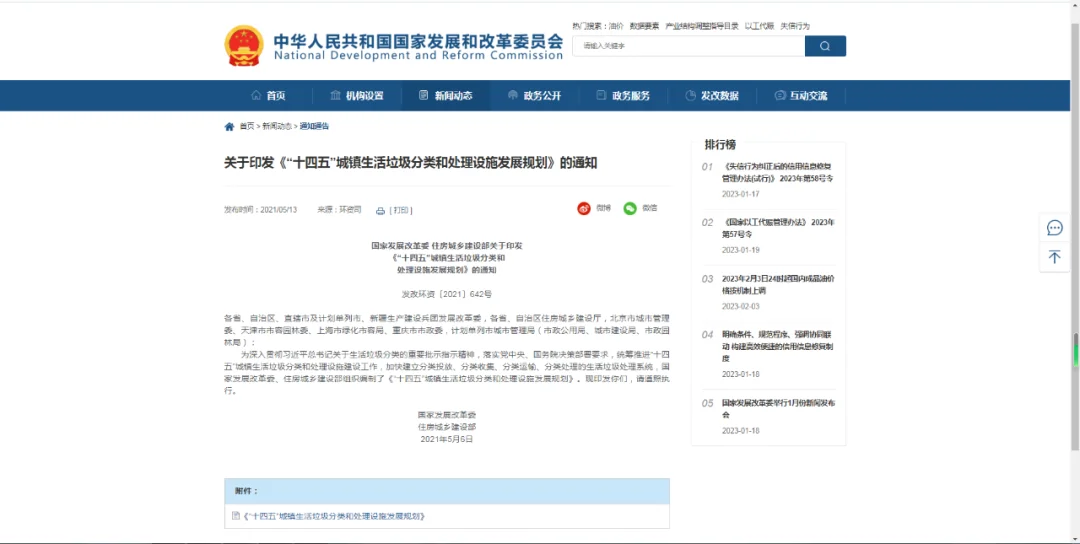Open the 政务服务 navigation menu

click(x=623, y=96)
